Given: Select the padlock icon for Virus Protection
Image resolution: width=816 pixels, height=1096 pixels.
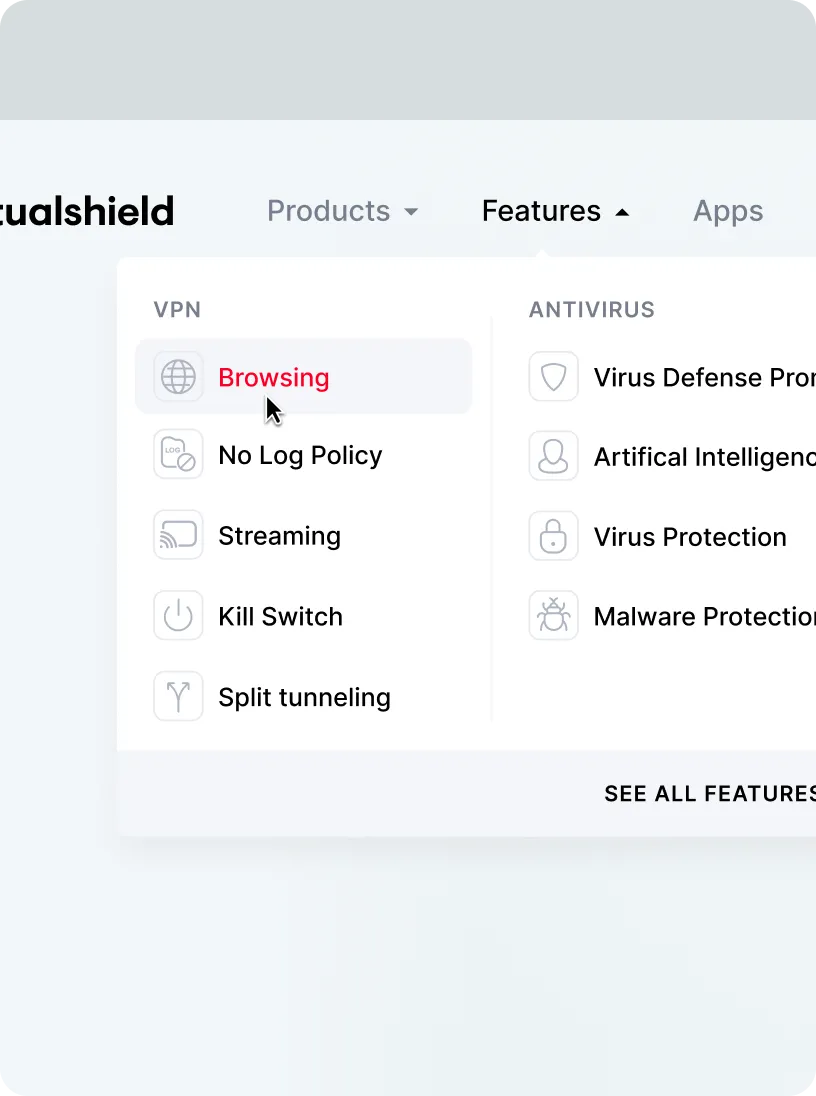Looking at the screenshot, I should [x=553, y=536].
